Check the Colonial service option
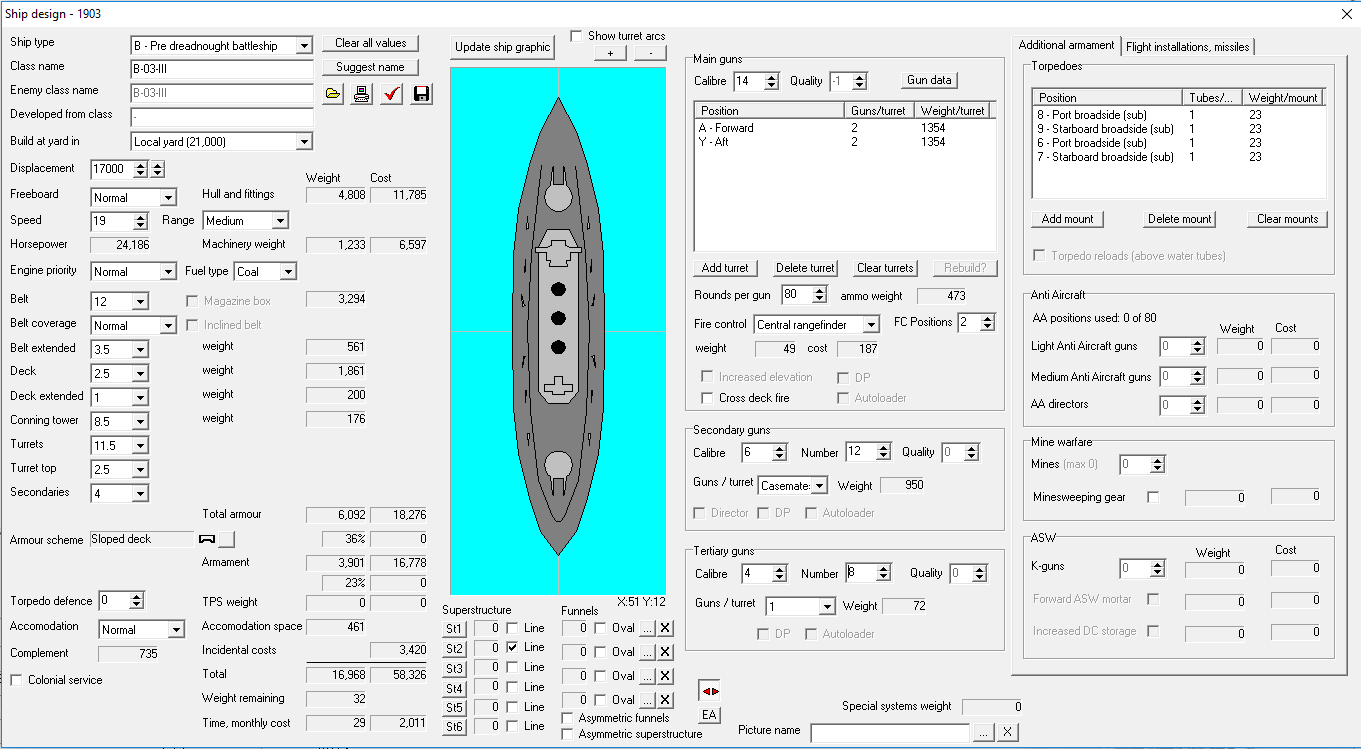Image resolution: width=1361 pixels, height=749 pixels. click(17, 680)
